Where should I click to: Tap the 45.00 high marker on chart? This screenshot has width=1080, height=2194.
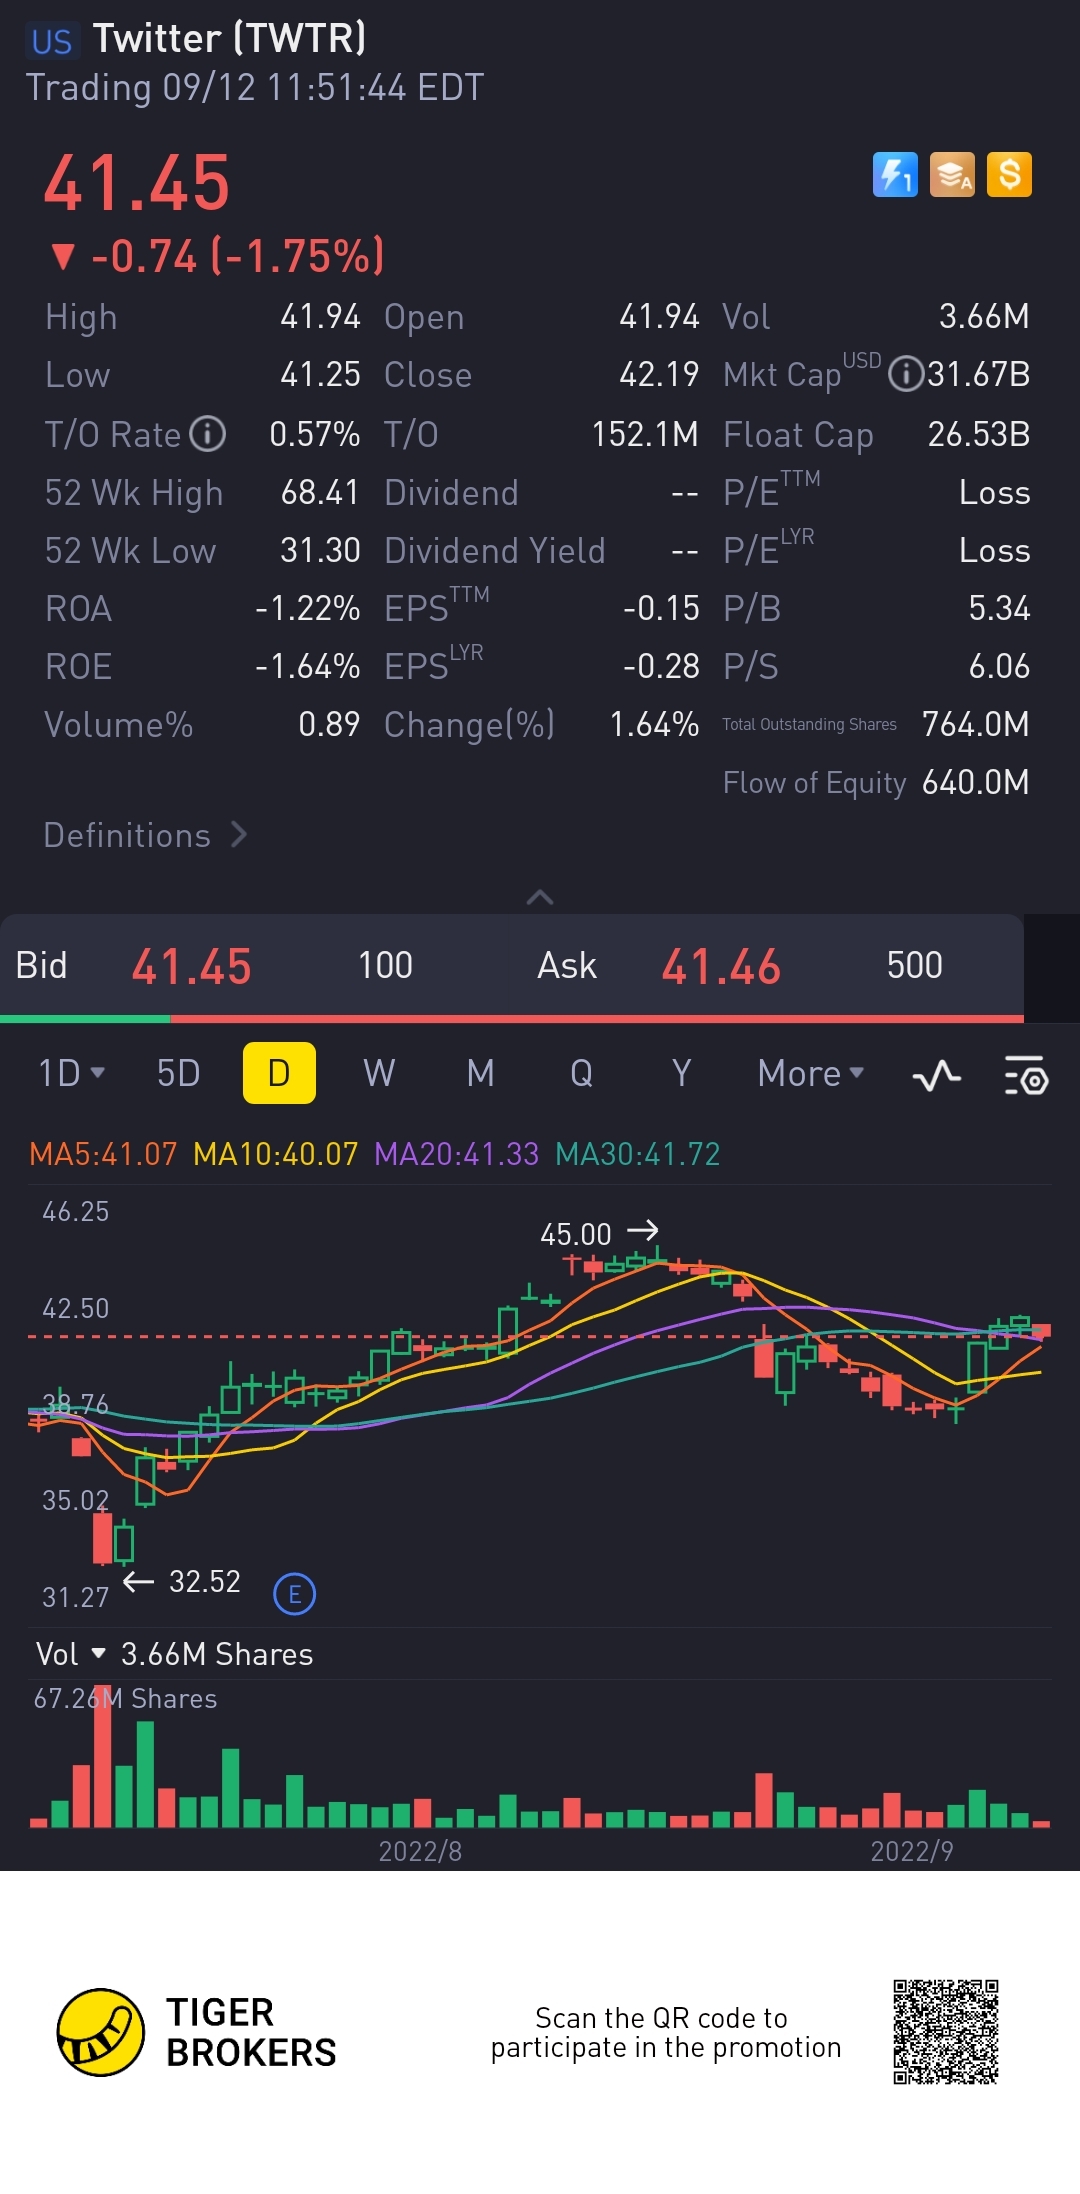[x=599, y=1234]
